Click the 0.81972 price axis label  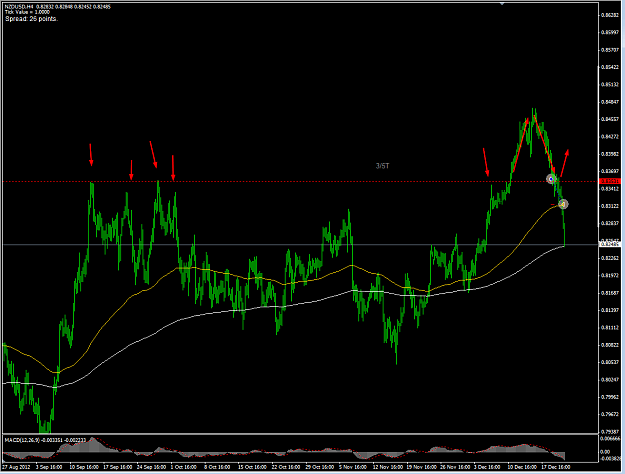[x=610, y=275]
